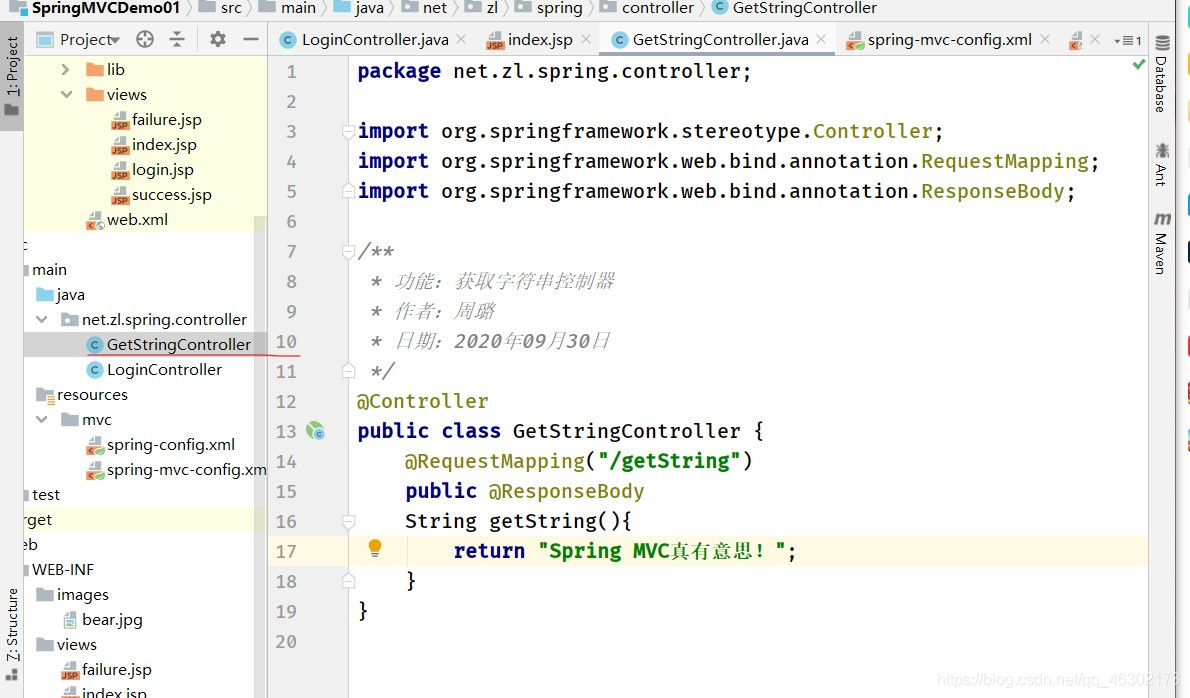Click line number 17 in gutter
This screenshot has height=698, width=1190.
click(x=286, y=552)
